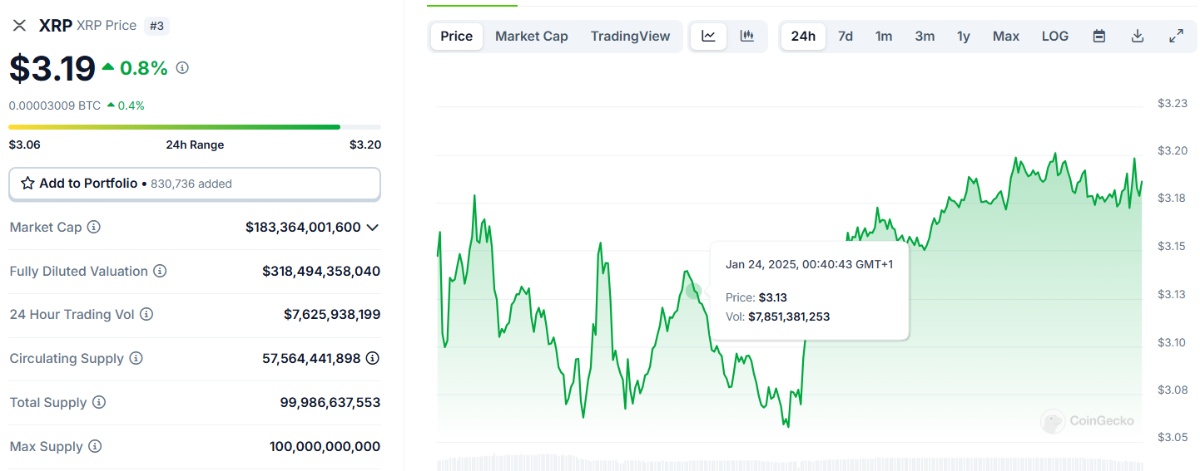This screenshot has width=1200, height=471.
Task: Click the 24h Range progress bar
Action: [194, 127]
